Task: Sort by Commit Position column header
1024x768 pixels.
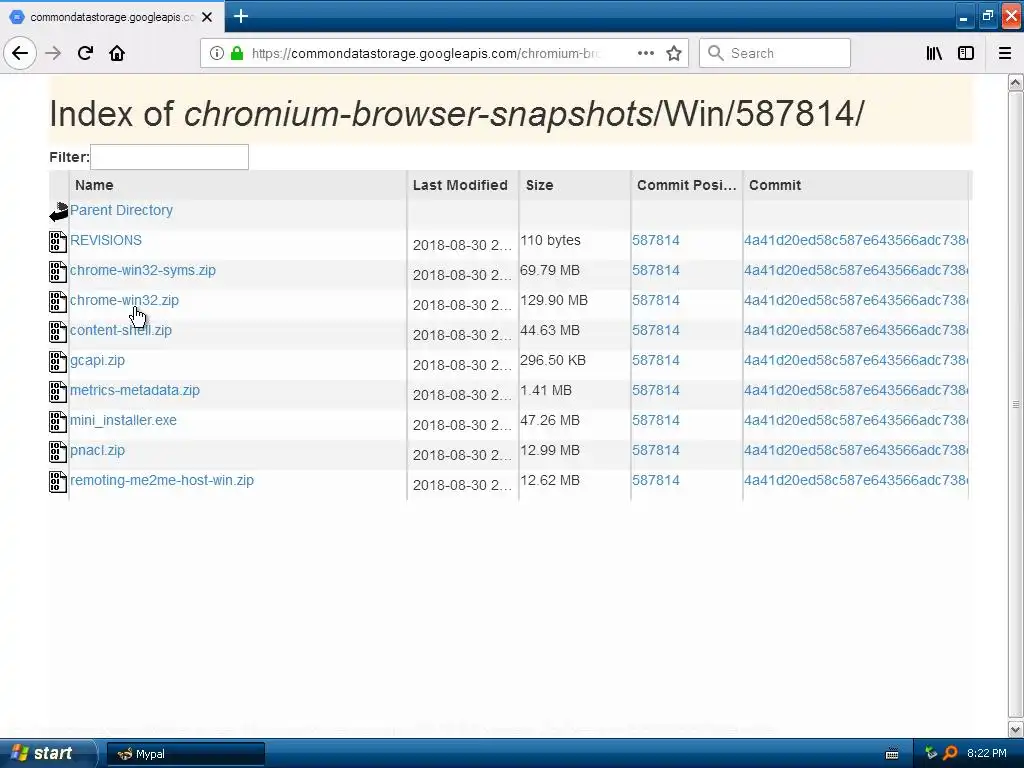Action: click(686, 185)
